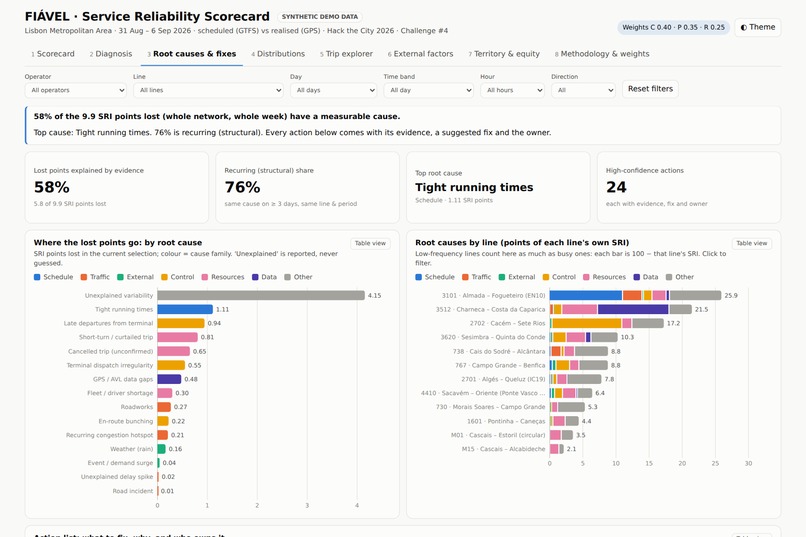Click Resources color swatch in by-line legend

pyautogui.click(x=586, y=277)
